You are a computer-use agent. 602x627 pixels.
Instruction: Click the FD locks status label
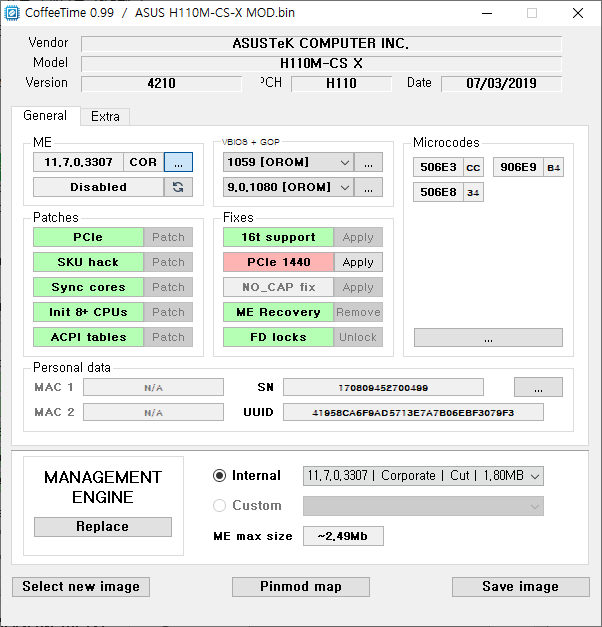pos(278,337)
